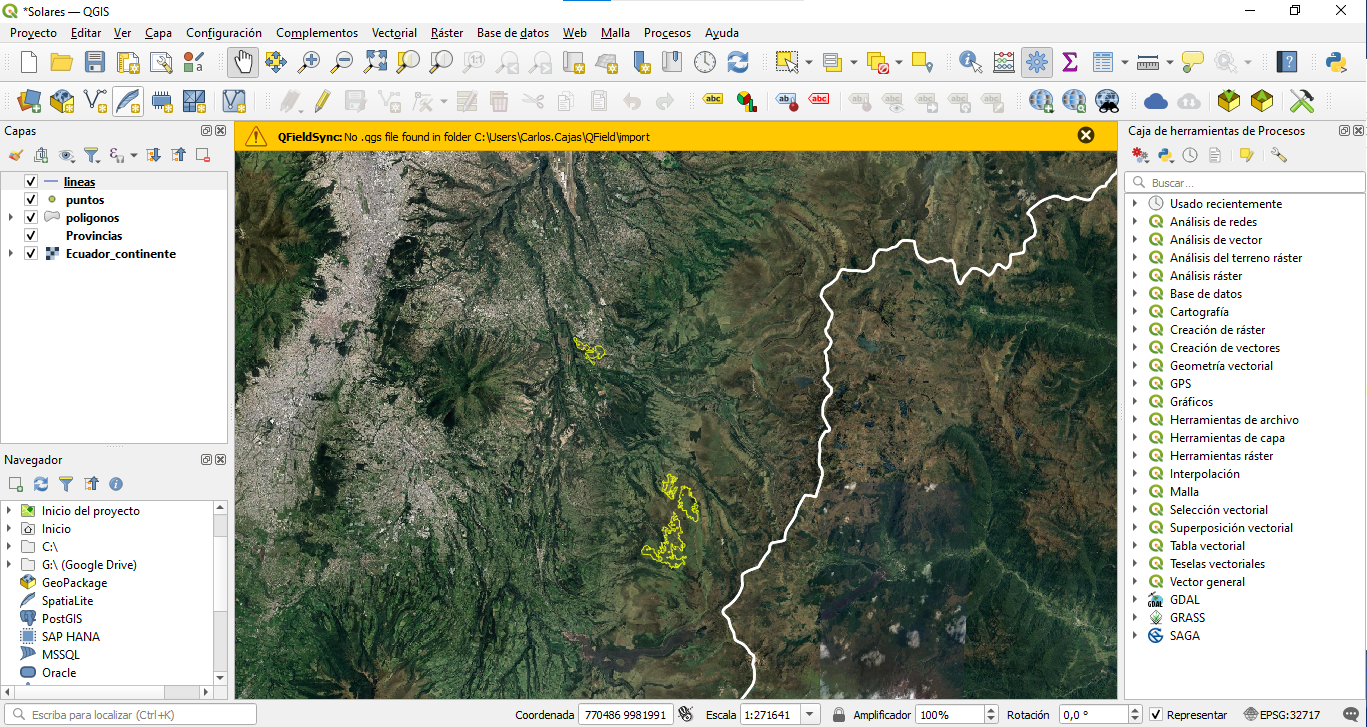Click the Rotación stepper arrows
The width and height of the screenshot is (1367, 727).
click(x=1133, y=715)
